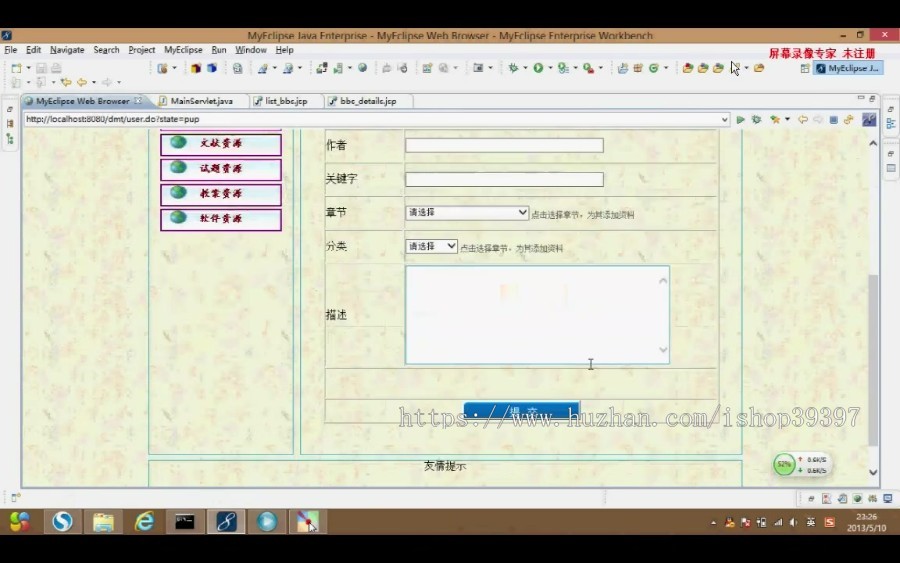The height and width of the screenshot is (563, 900).
Task: Click the command prompt taskbar icon
Action: point(184,521)
